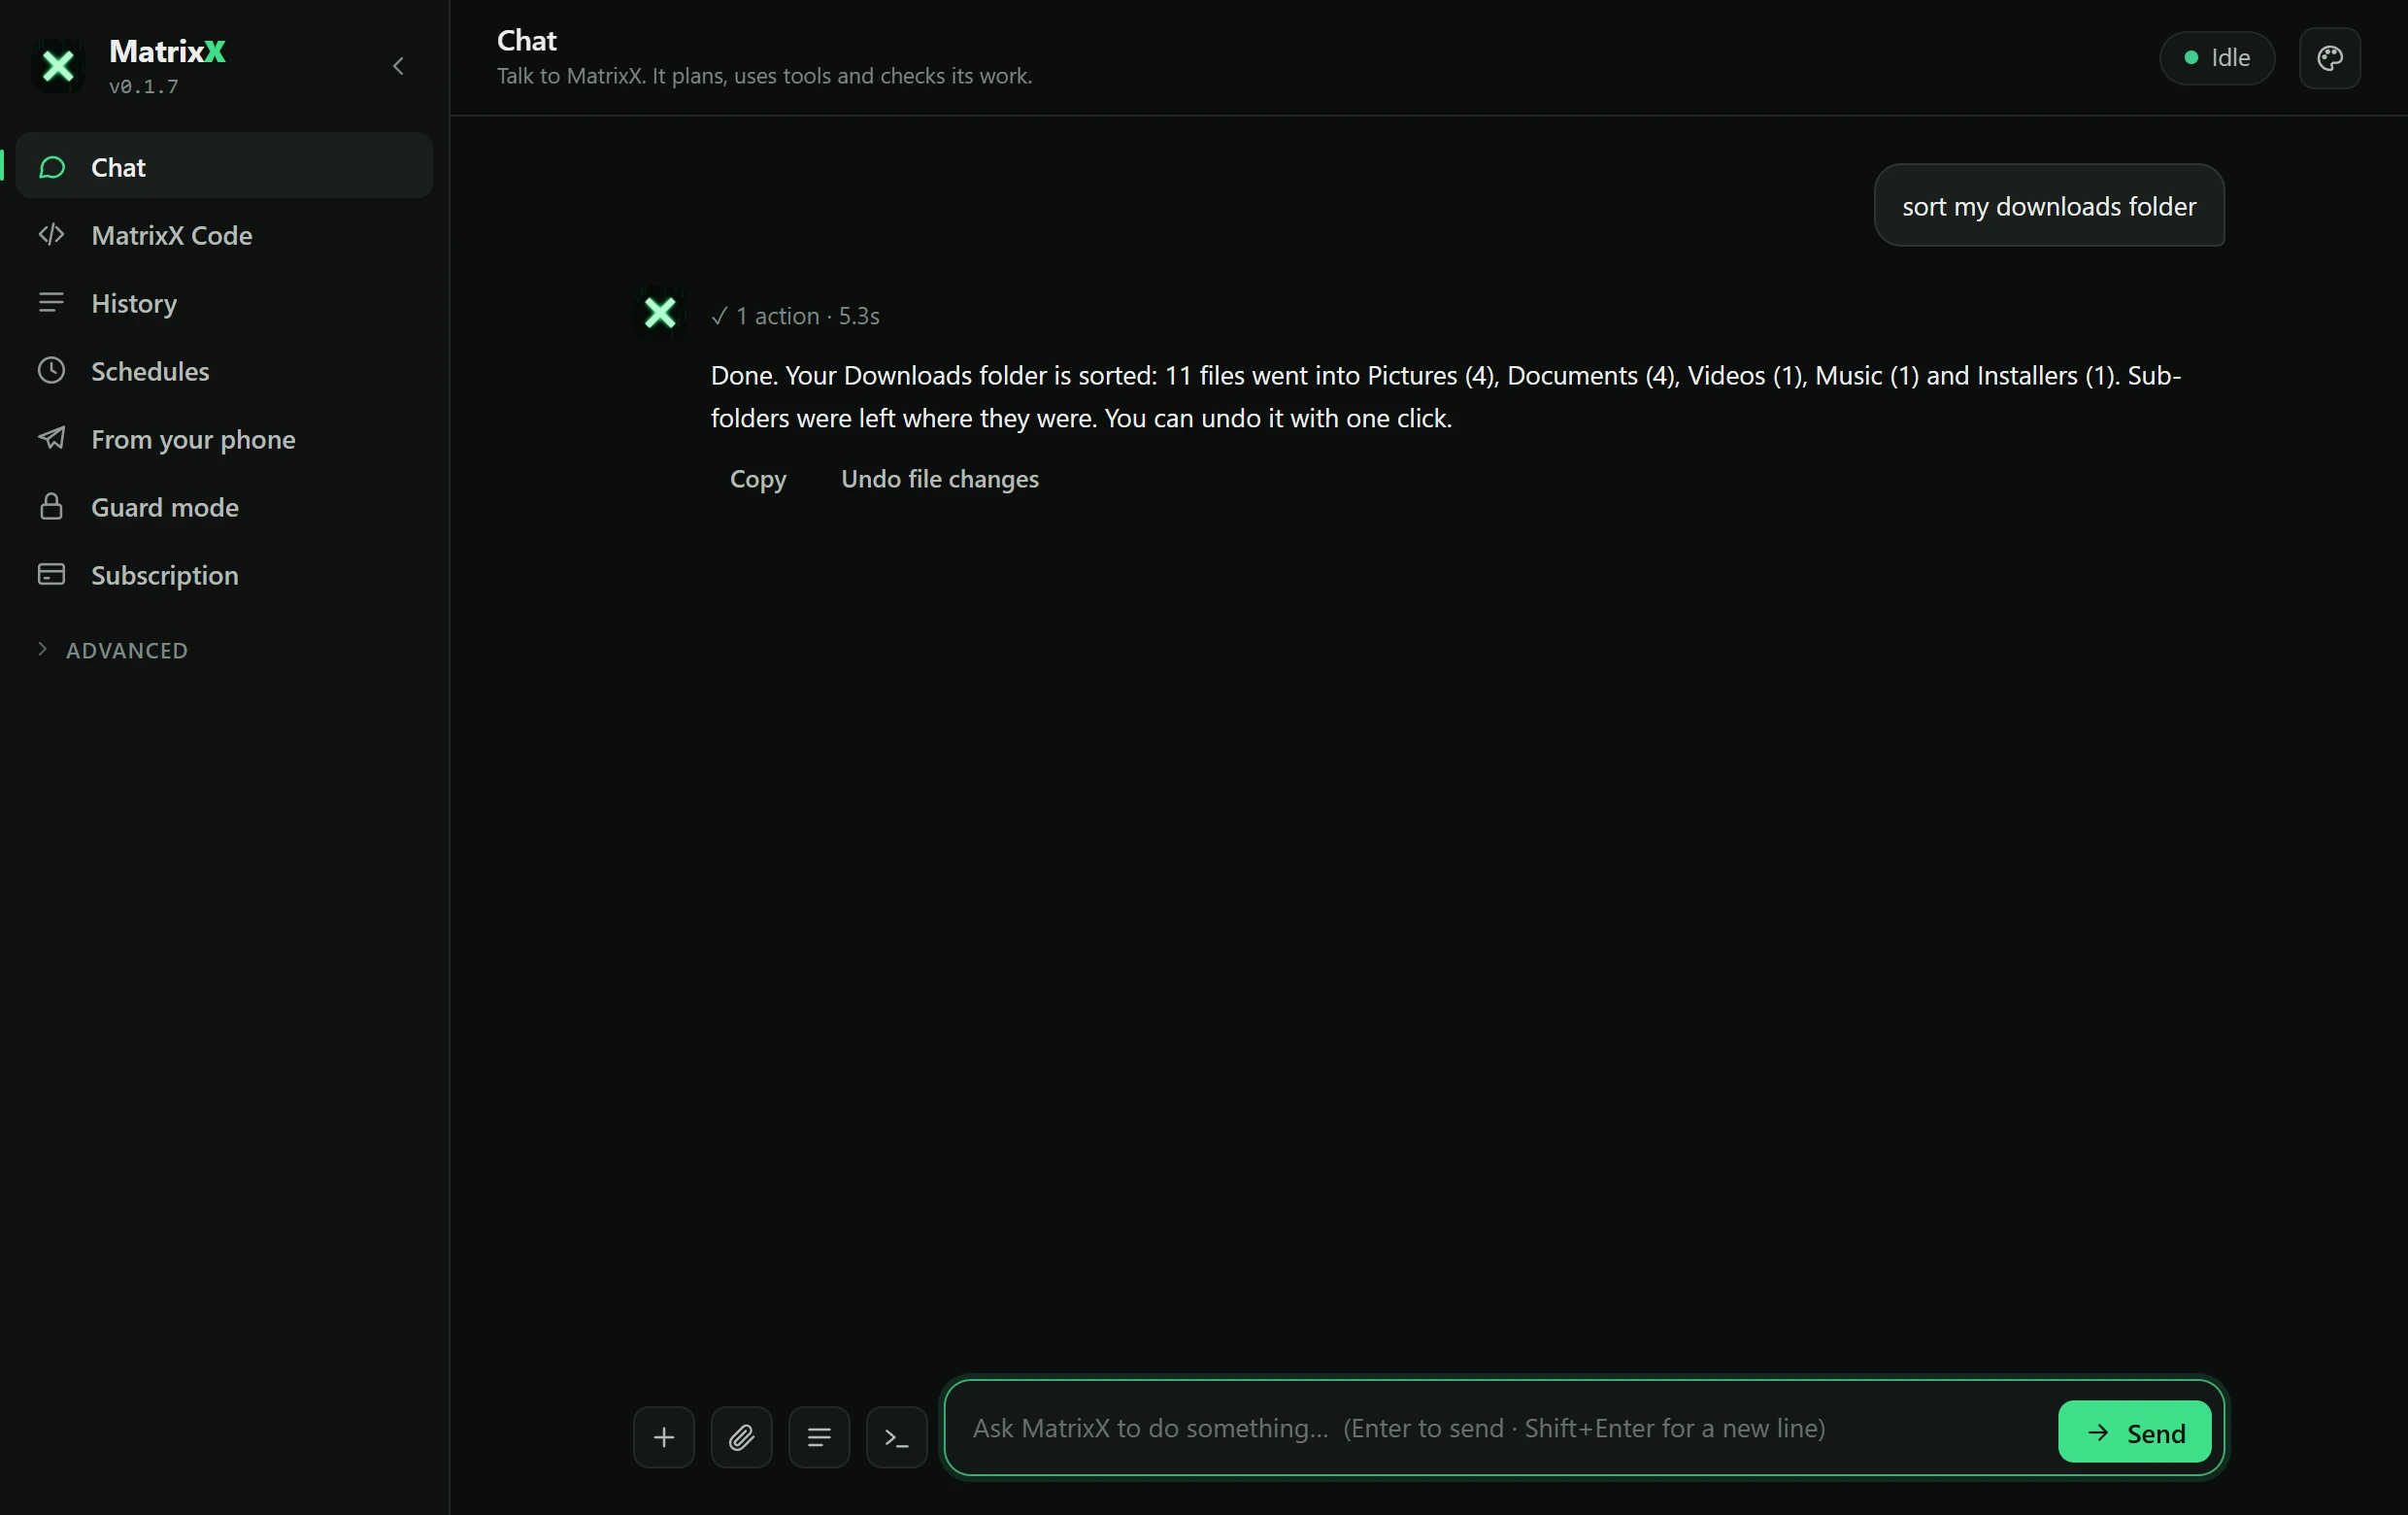This screenshot has height=1515, width=2408.
Task: Open the Chat section in the sidebar
Action: click(224, 166)
